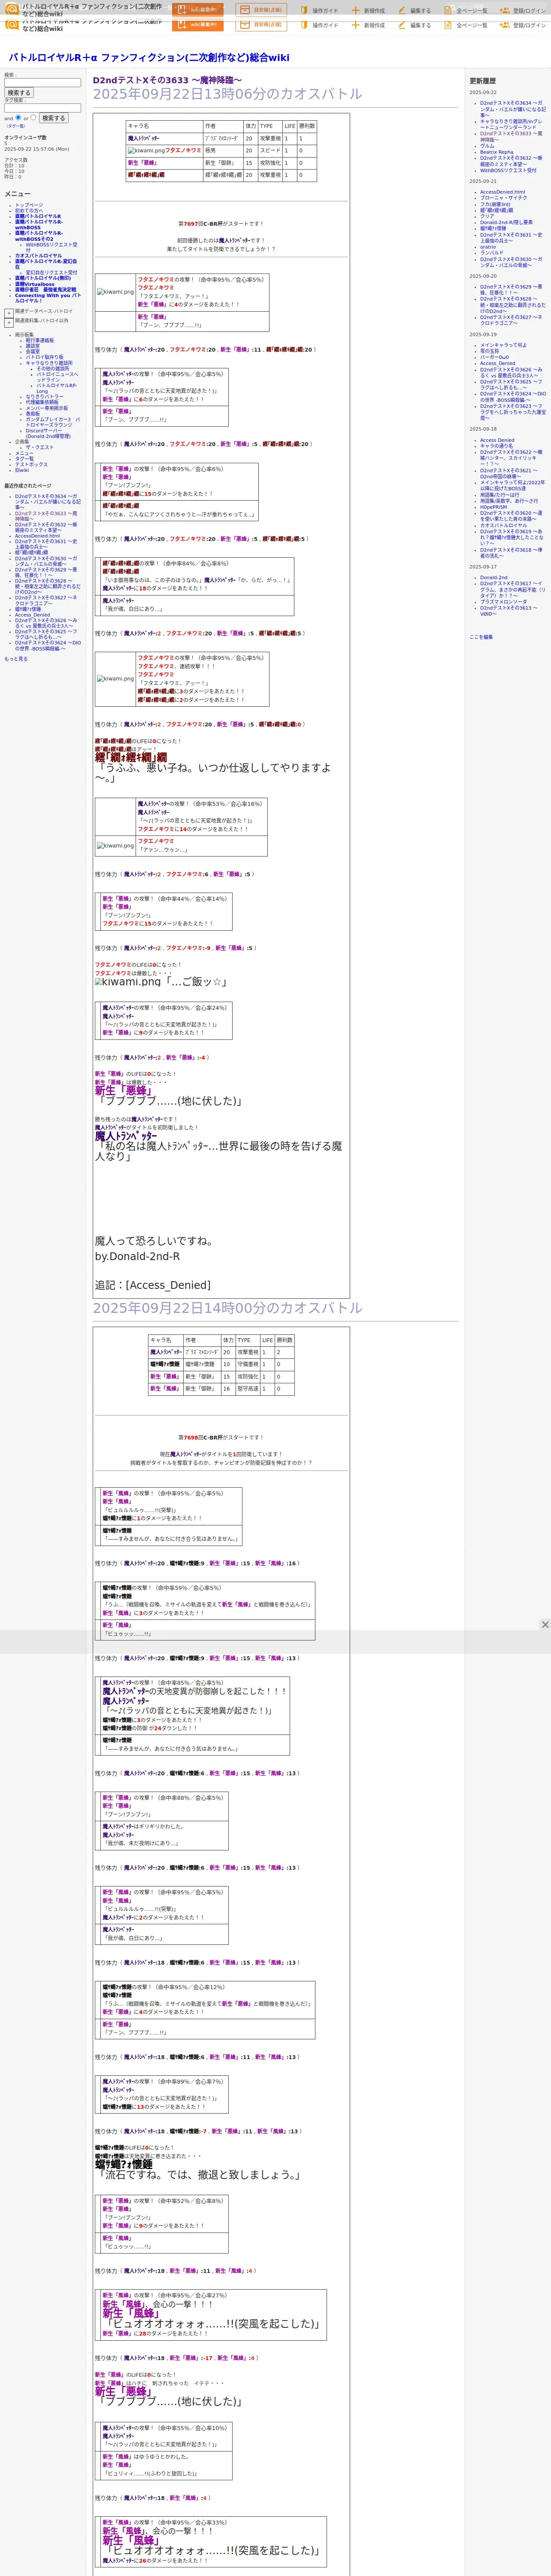Open ザ・クエスト link
The height and width of the screenshot is (2576, 551).
tap(40, 448)
